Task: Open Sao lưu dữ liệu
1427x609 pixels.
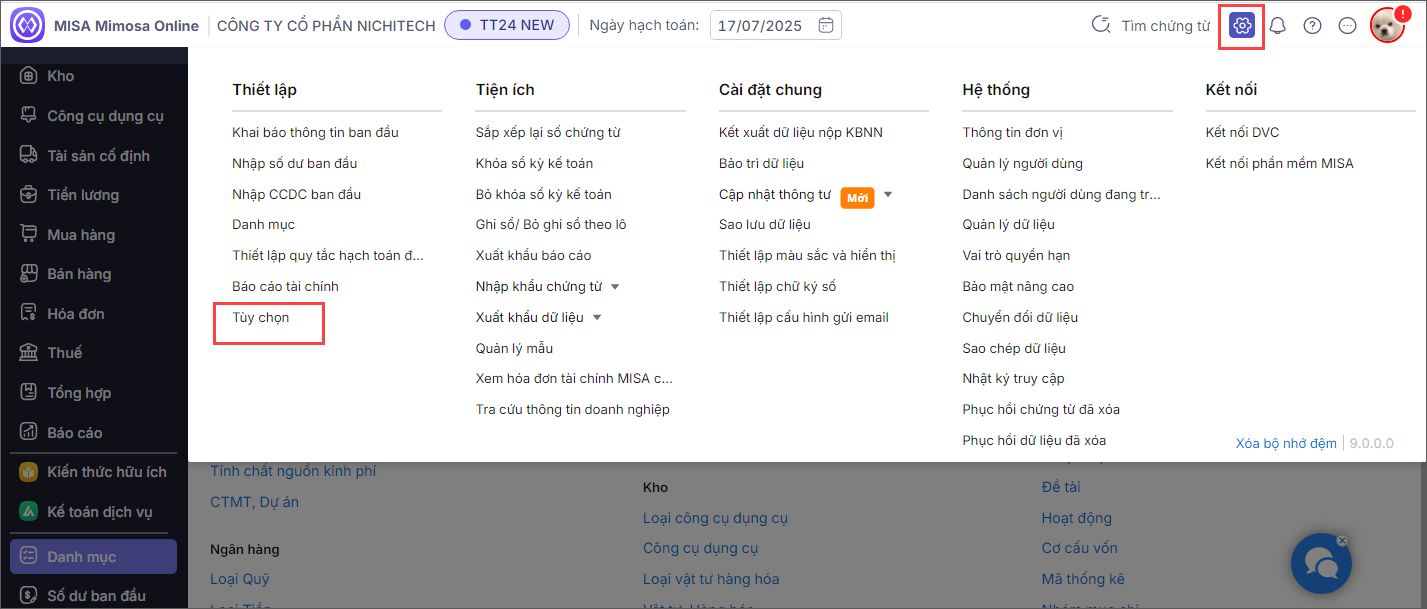Action: 765,225
